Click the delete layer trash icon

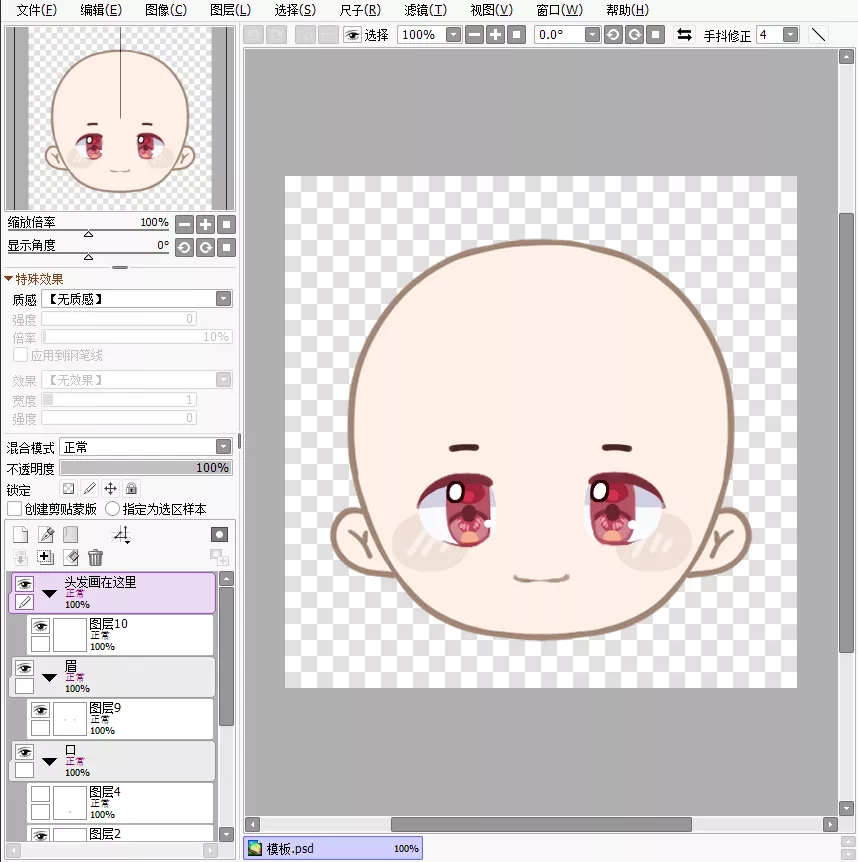(95, 557)
